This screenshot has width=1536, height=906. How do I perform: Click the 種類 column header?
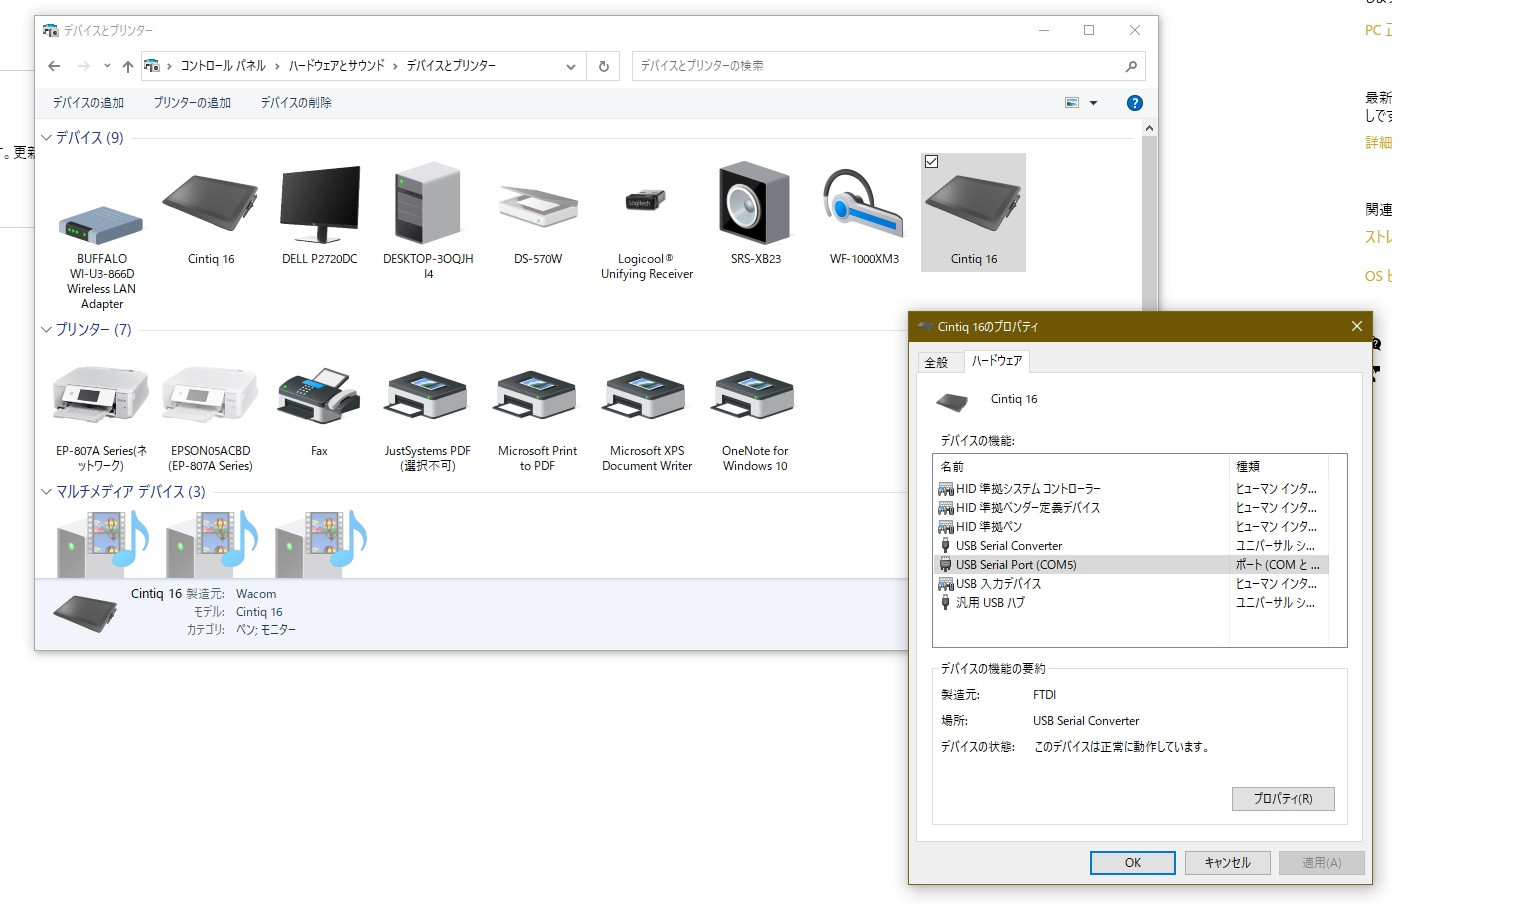[1279, 466]
